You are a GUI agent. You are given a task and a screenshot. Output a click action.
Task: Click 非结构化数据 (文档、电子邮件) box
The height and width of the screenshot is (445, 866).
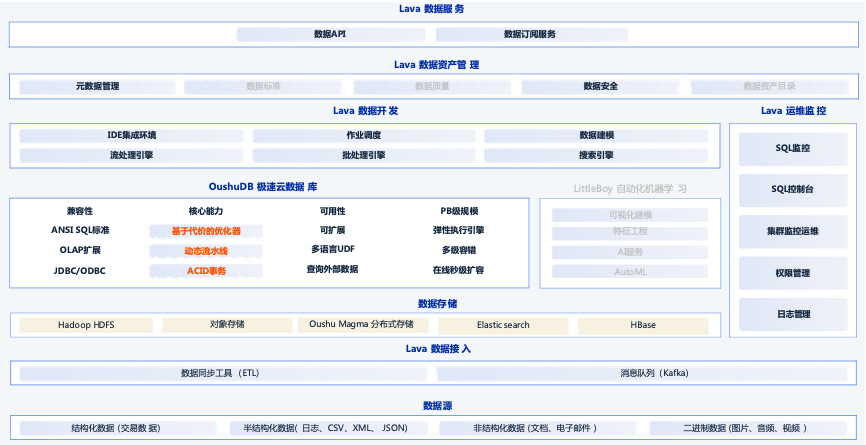point(537,428)
